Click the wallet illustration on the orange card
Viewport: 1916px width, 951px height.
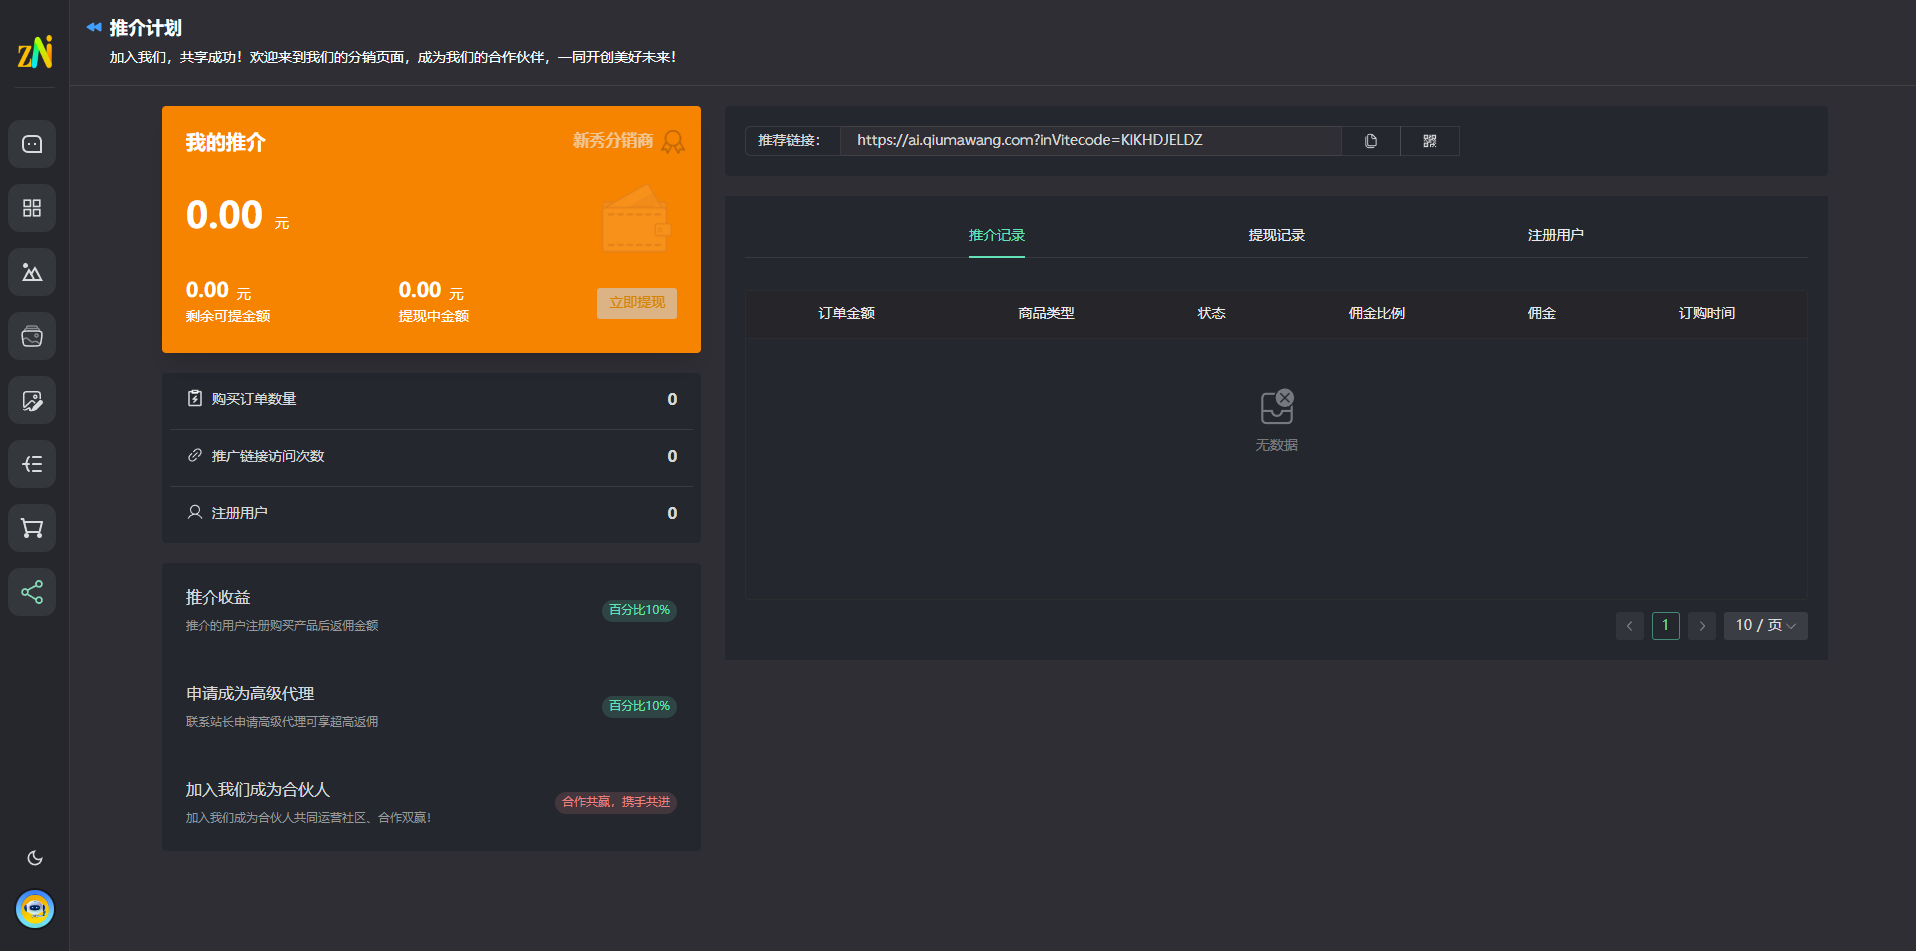tap(636, 220)
